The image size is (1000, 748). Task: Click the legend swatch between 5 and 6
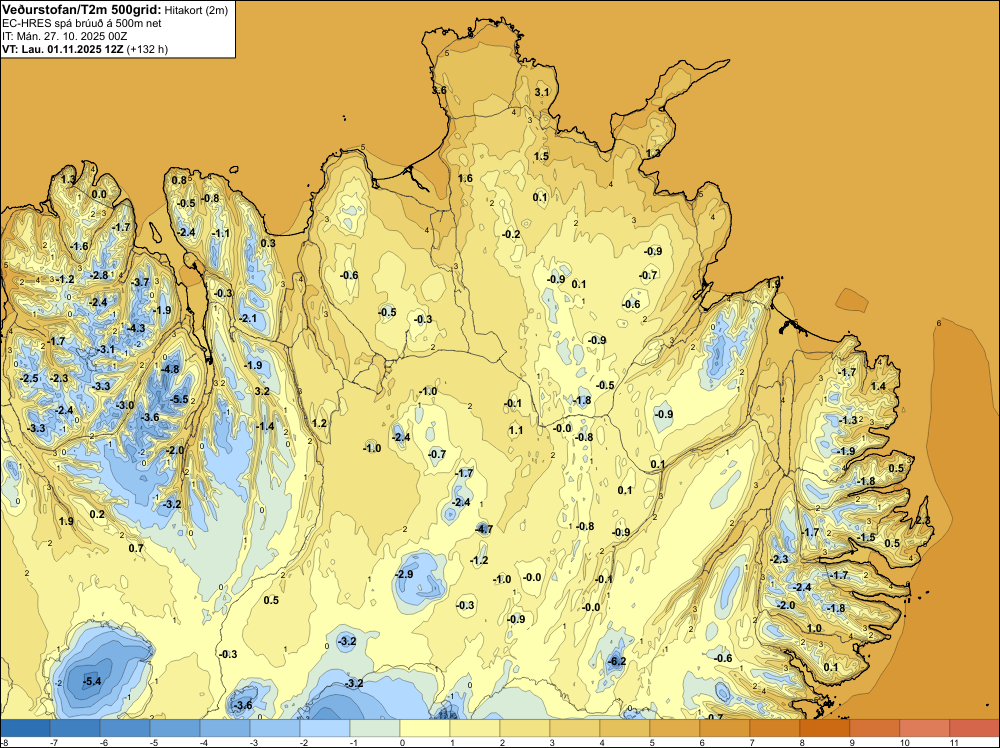tap(675, 728)
